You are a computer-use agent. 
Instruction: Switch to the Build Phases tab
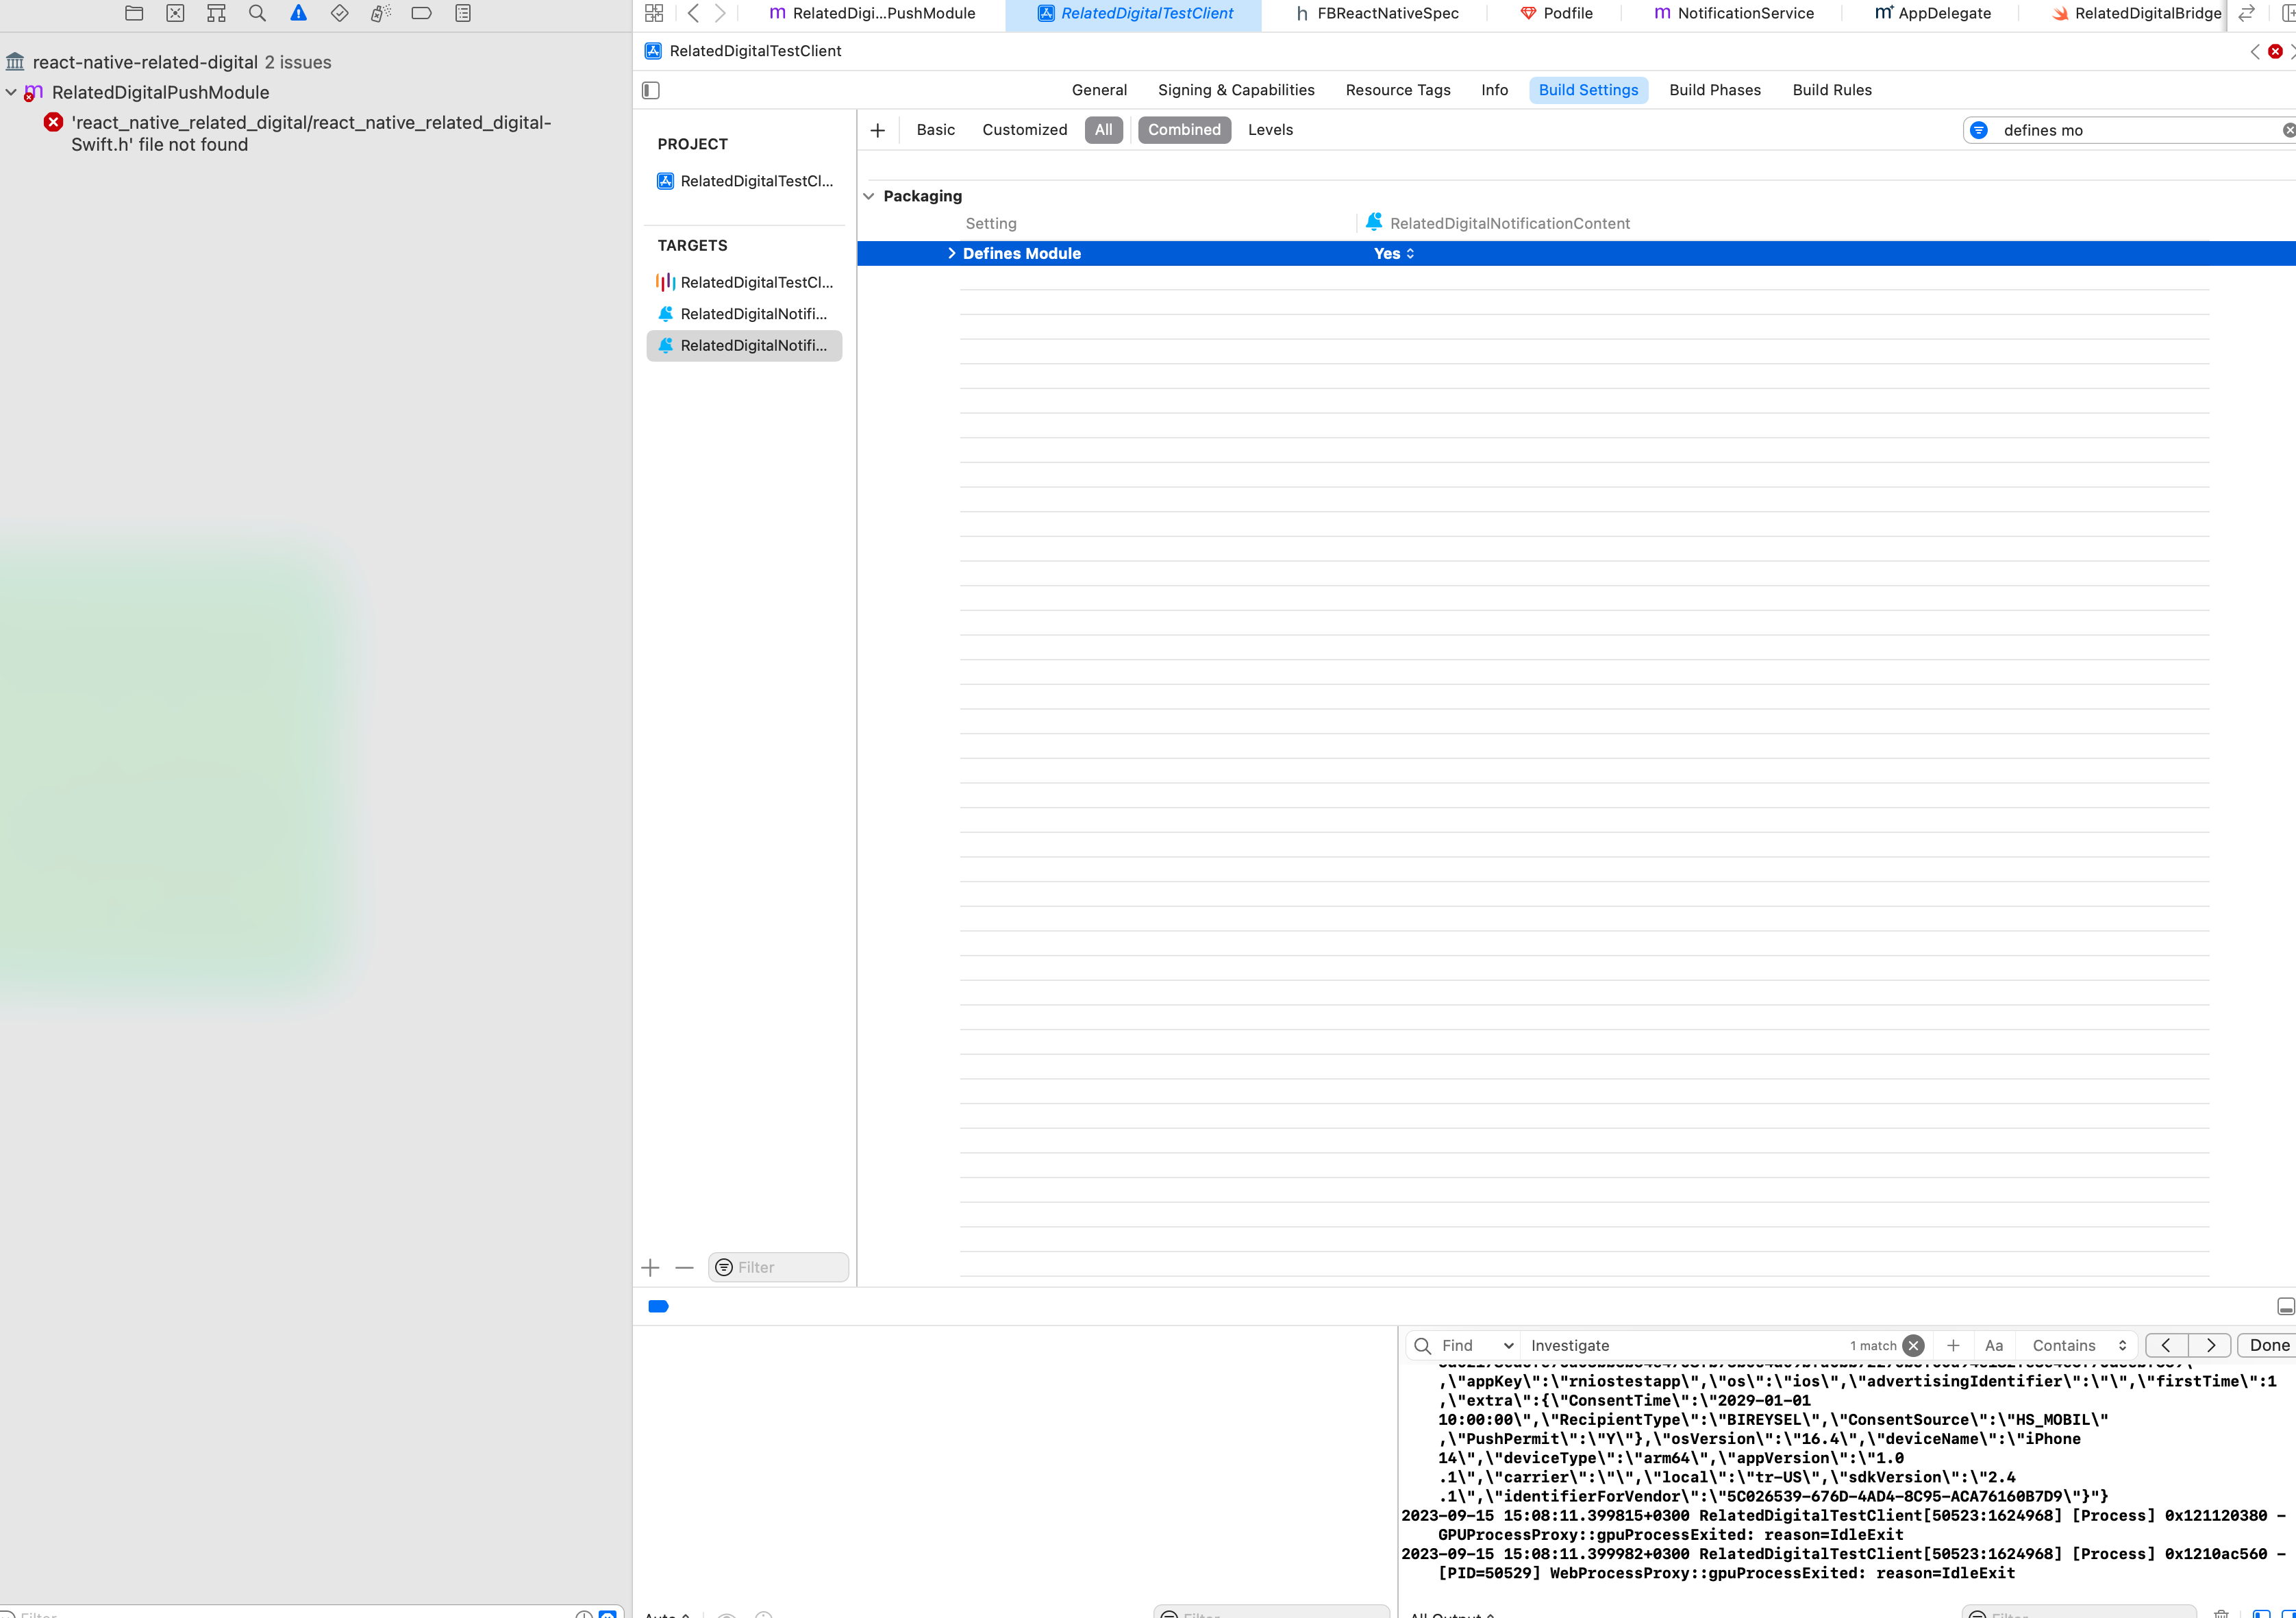1714,90
